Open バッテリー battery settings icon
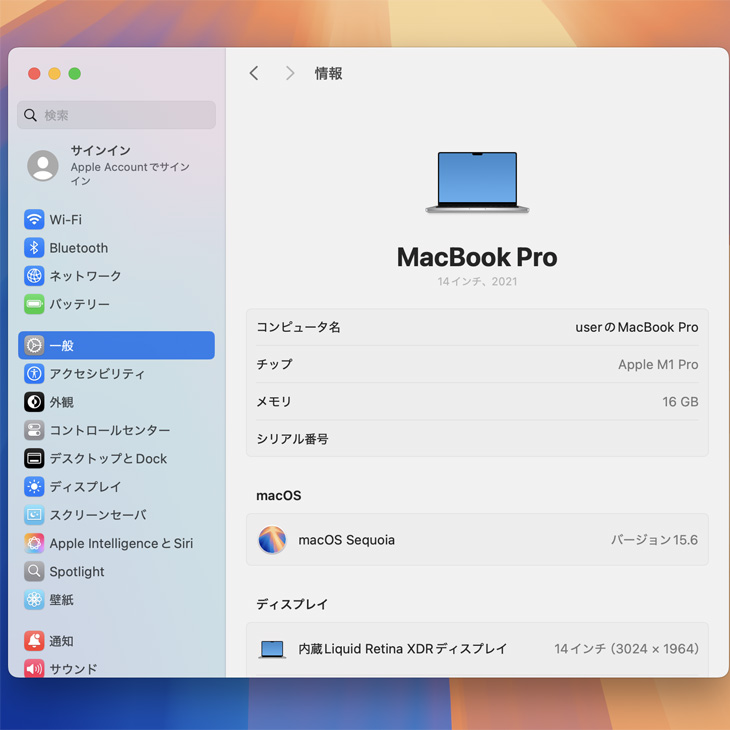Viewport: 730px width, 730px height. [34, 304]
